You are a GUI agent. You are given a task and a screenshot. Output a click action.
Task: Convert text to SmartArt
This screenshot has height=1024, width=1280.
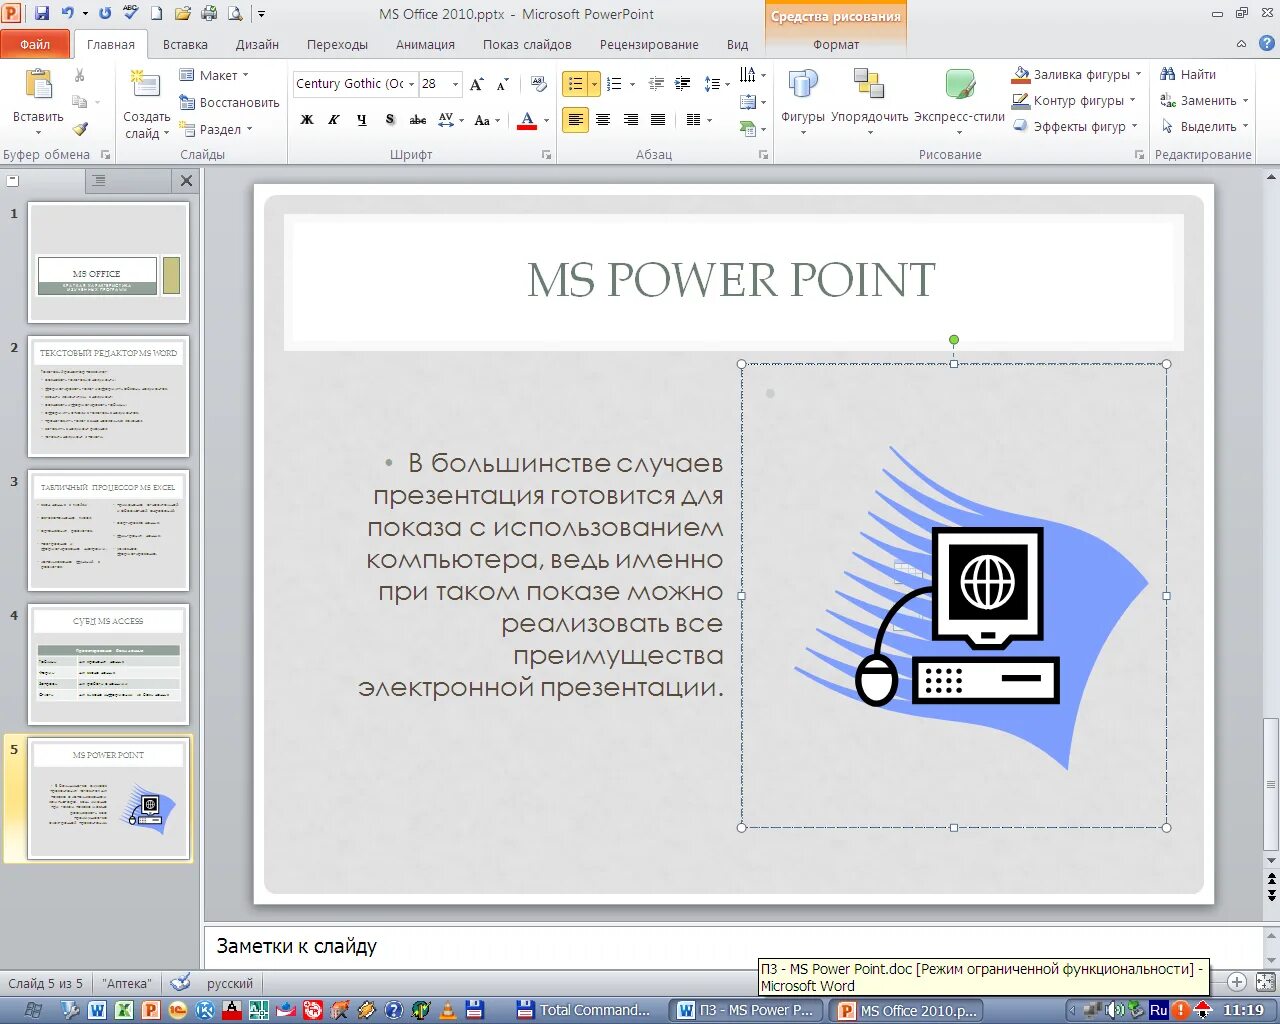click(752, 128)
